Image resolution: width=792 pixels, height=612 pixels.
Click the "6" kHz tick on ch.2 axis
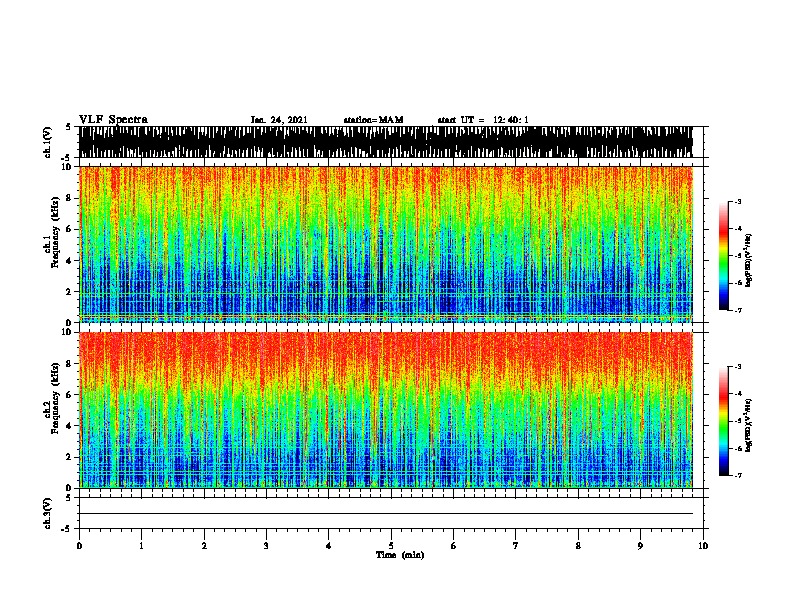(70, 394)
